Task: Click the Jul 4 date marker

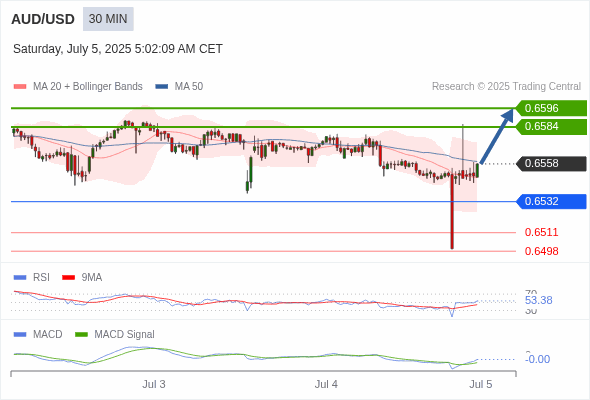Action: point(326,384)
